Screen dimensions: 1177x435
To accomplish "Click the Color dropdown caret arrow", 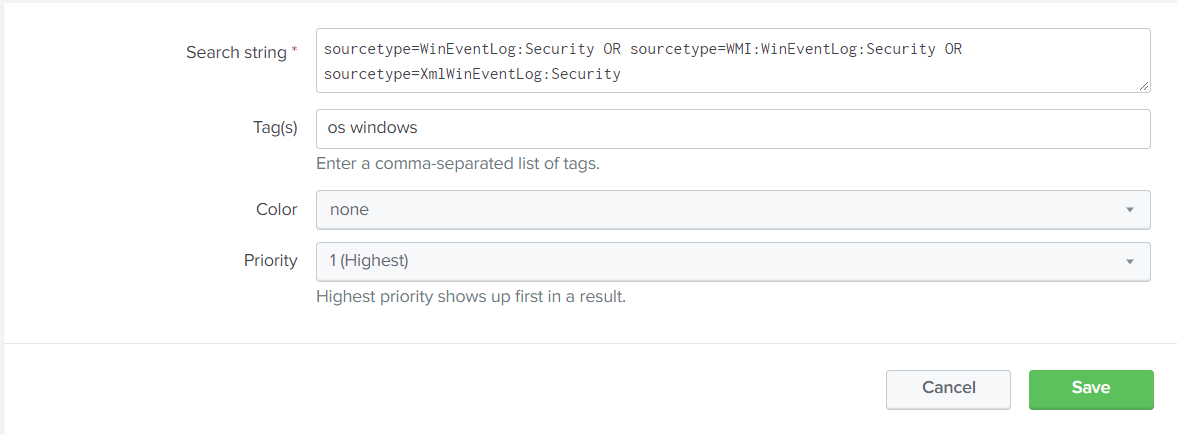I will coord(1129,210).
